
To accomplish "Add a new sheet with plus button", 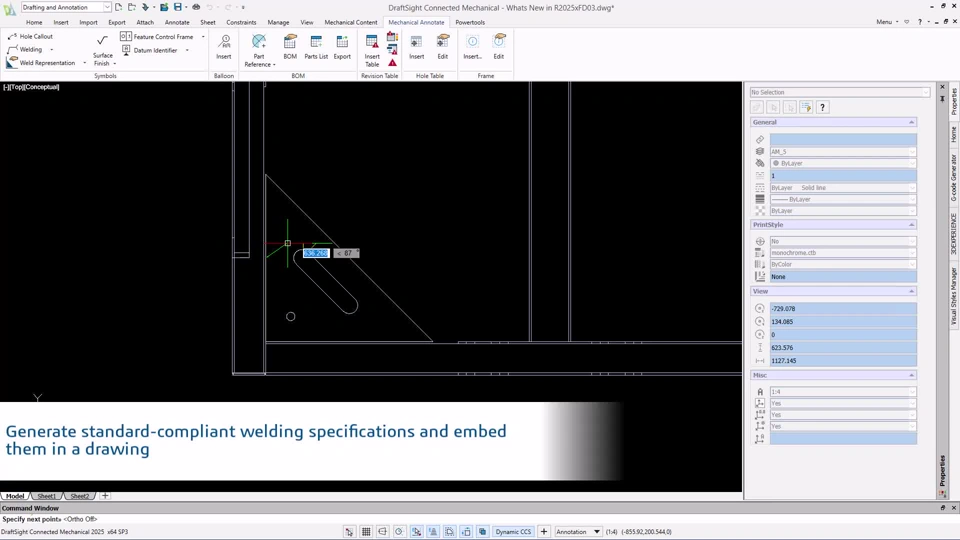I will click(x=105, y=496).
